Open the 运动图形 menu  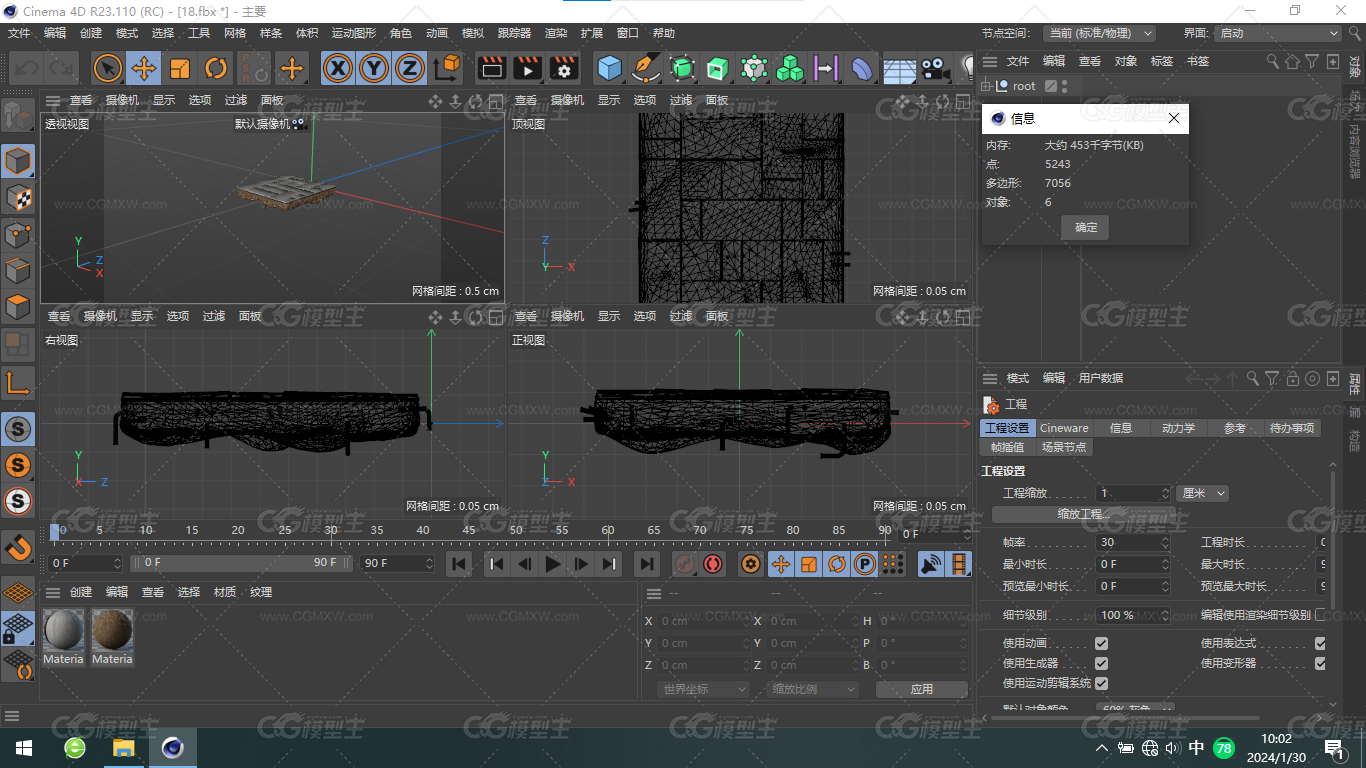click(354, 33)
